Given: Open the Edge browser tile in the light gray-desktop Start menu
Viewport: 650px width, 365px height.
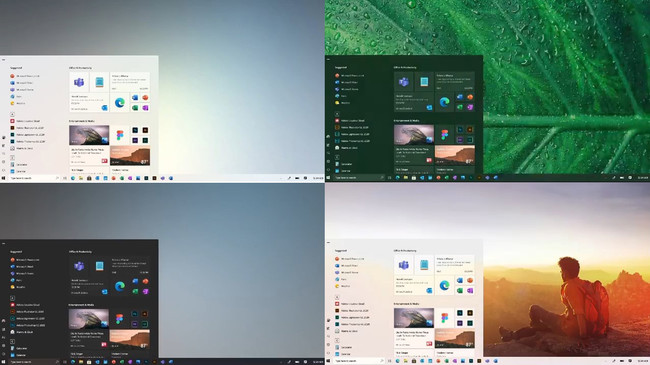Looking at the screenshot, I should [x=120, y=102].
